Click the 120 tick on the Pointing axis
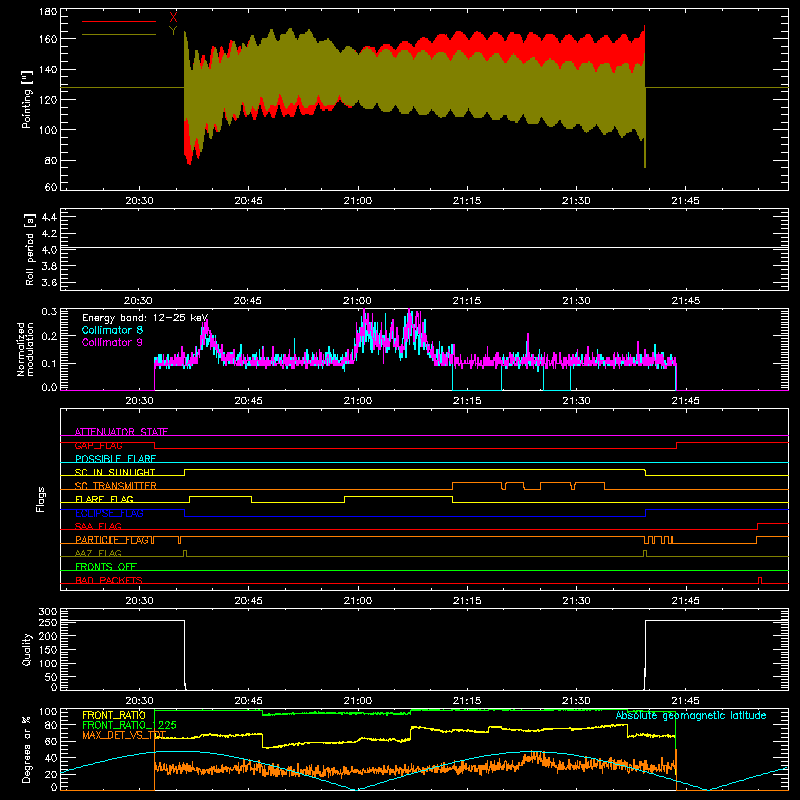 point(48,99)
